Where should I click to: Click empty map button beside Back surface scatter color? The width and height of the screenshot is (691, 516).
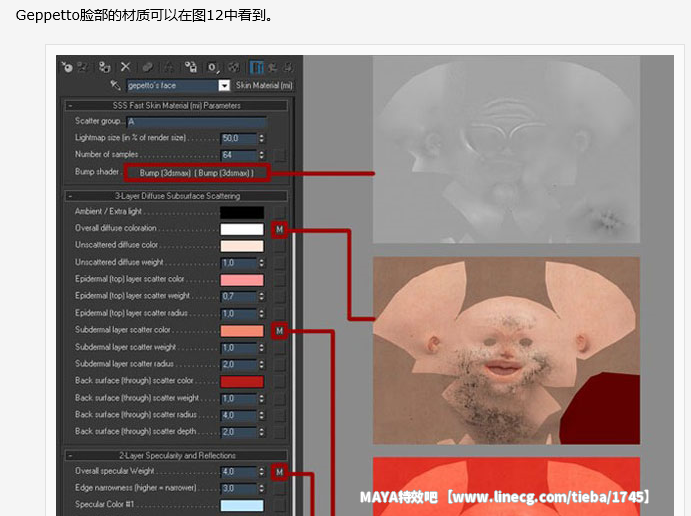[x=279, y=382]
